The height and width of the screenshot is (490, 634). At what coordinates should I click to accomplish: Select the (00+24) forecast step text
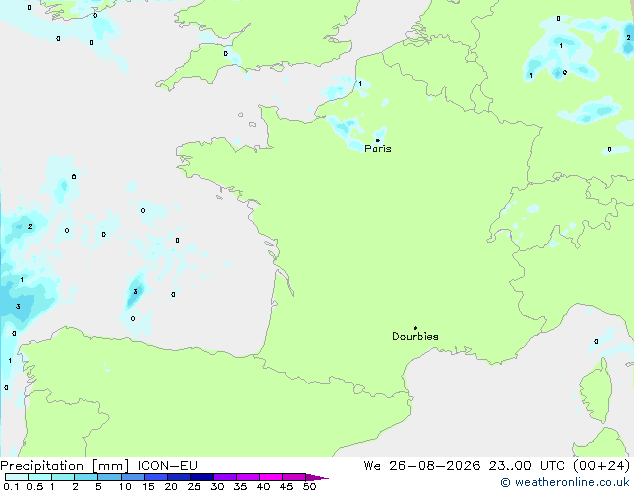point(601,466)
